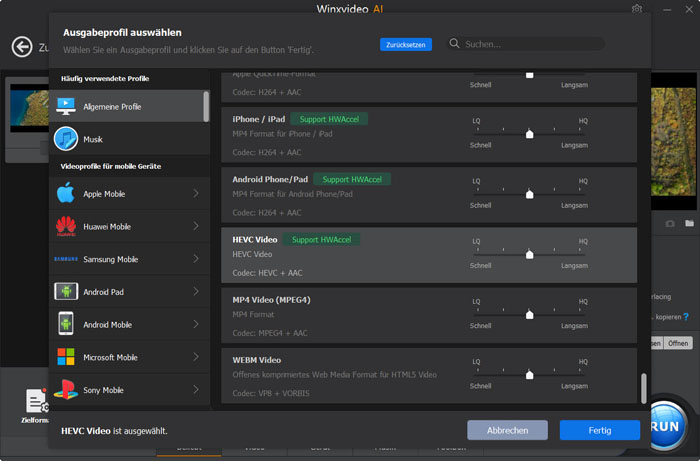The height and width of the screenshot is (461, 700).
Task: Expand Android Mobile submenu chevron
Action: [x=196, y=324]
